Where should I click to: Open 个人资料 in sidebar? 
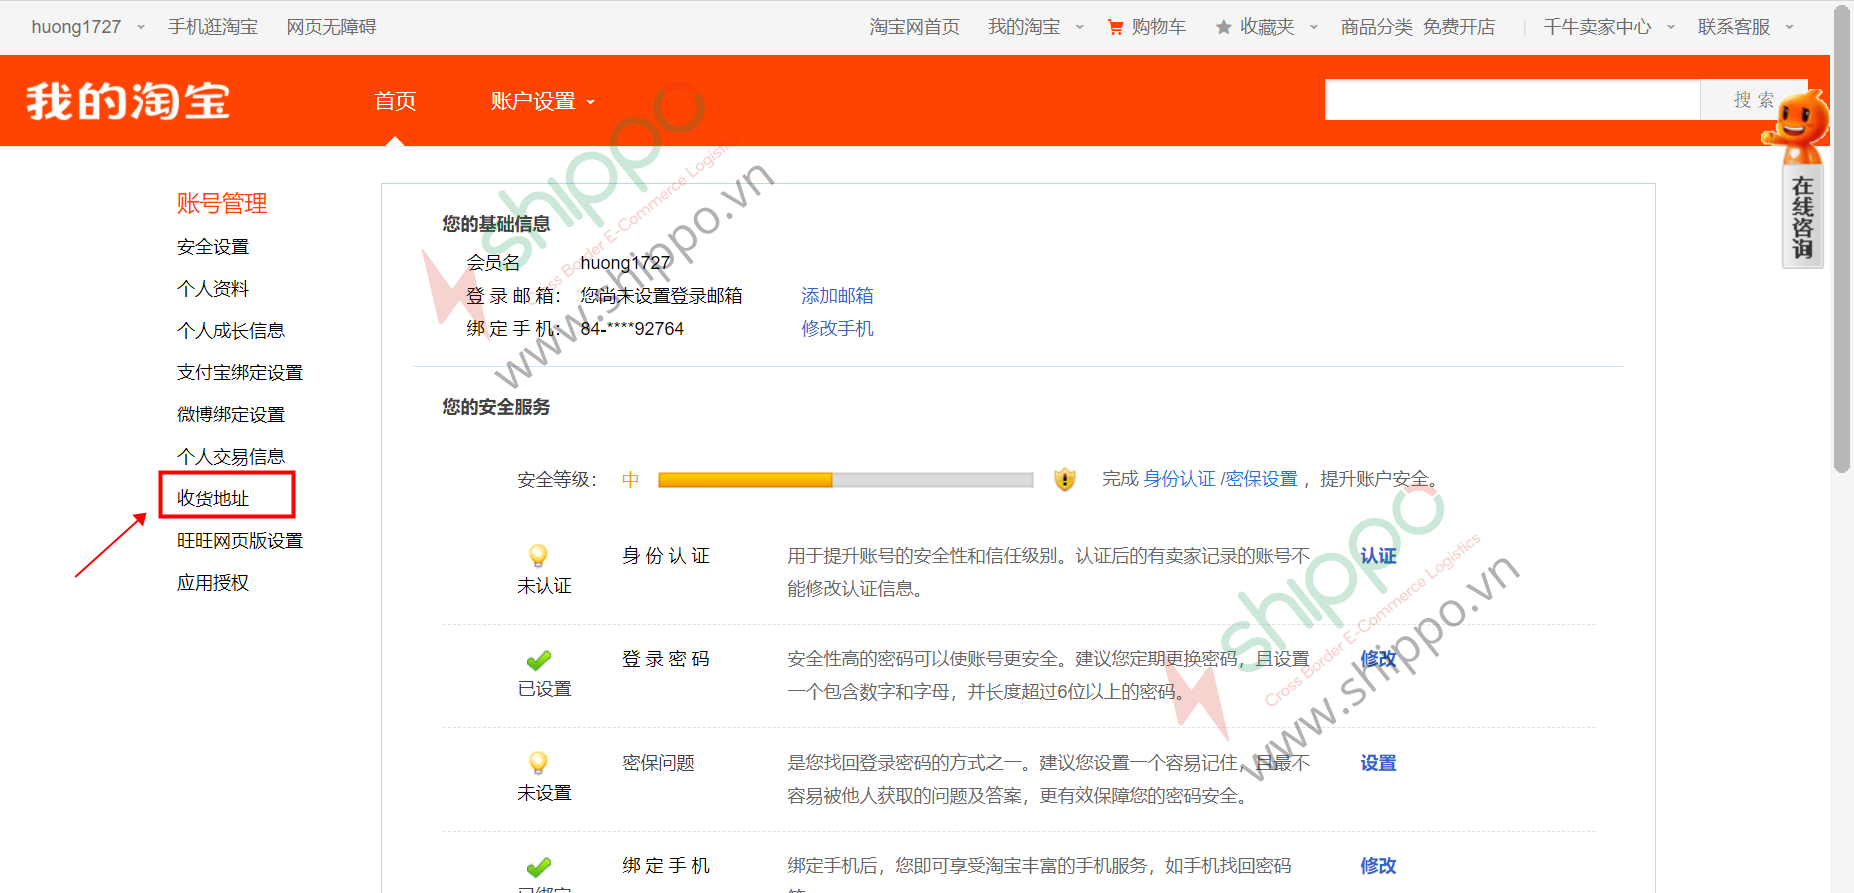213,289
